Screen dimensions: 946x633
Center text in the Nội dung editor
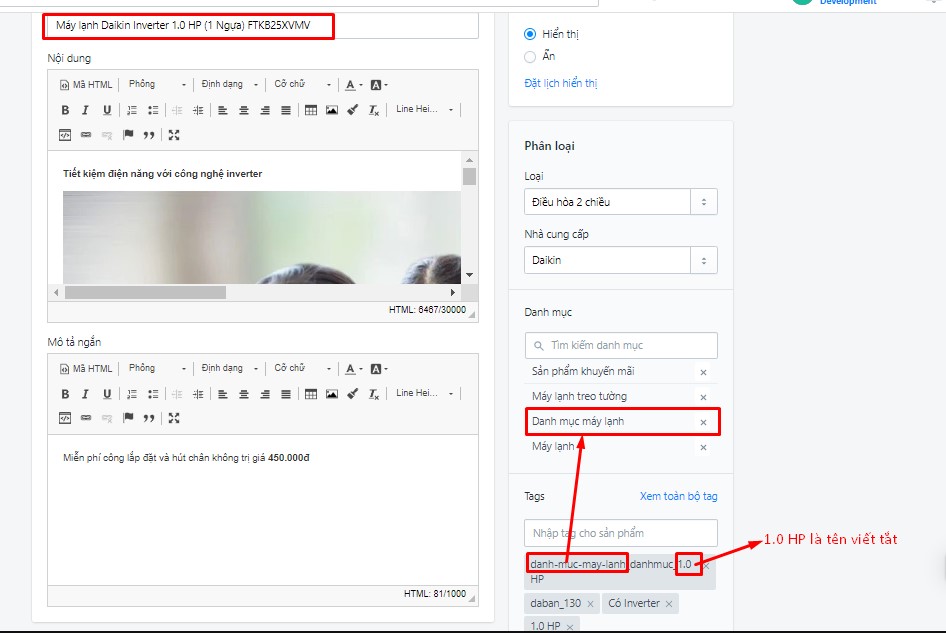pos(244,110)
